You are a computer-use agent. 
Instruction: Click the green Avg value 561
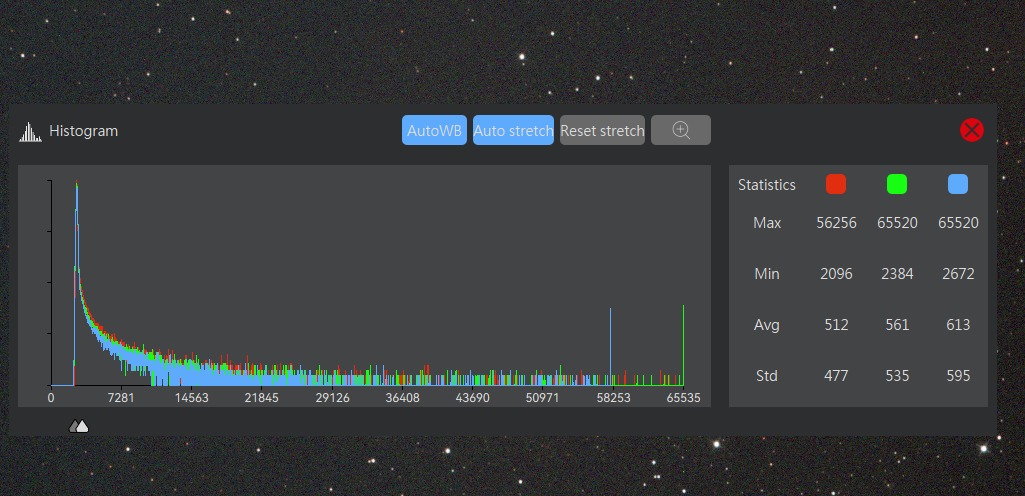click(897, 325)
